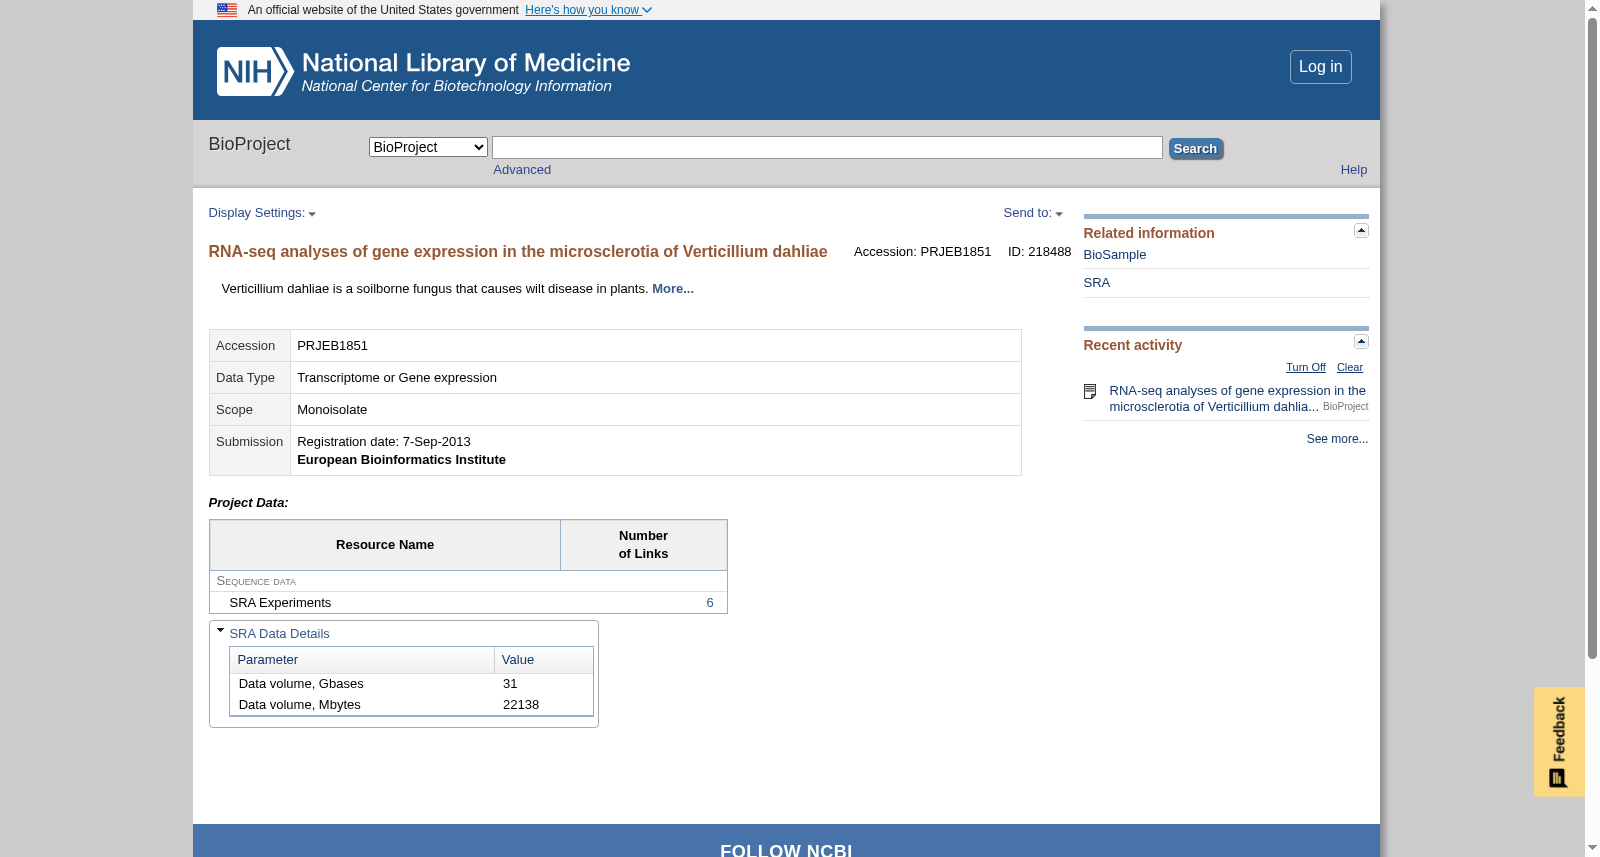Click the Number of Links column header
The image size is (1600, 857).
point(643,545)
